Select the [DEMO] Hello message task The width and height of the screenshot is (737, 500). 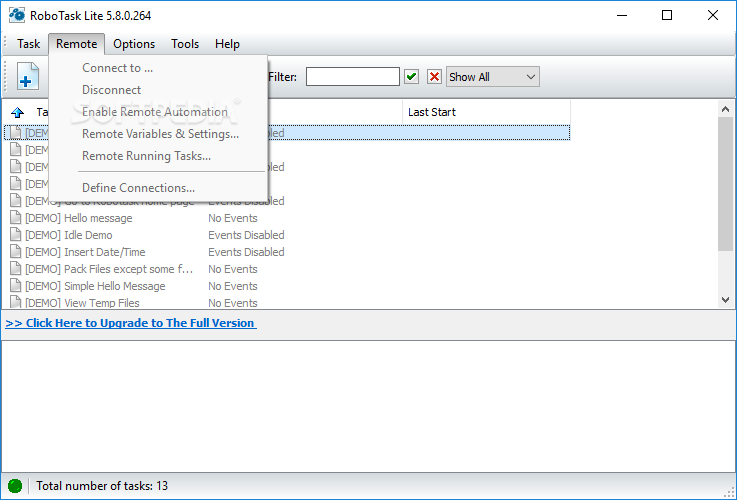point(78,218)
